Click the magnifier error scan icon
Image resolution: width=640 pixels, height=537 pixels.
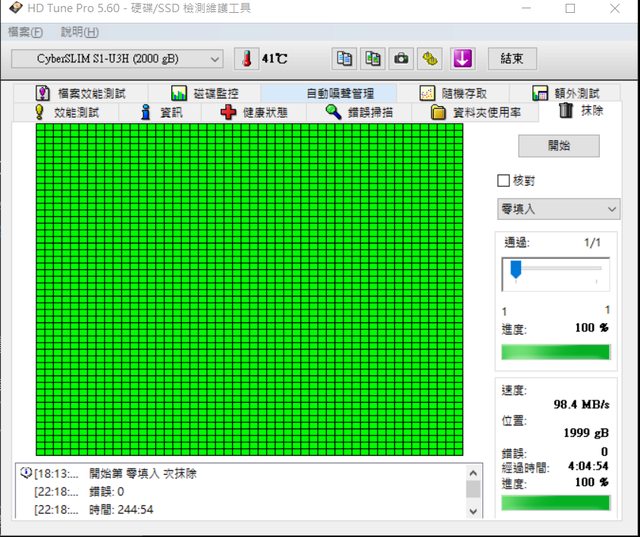coord(334,112)
